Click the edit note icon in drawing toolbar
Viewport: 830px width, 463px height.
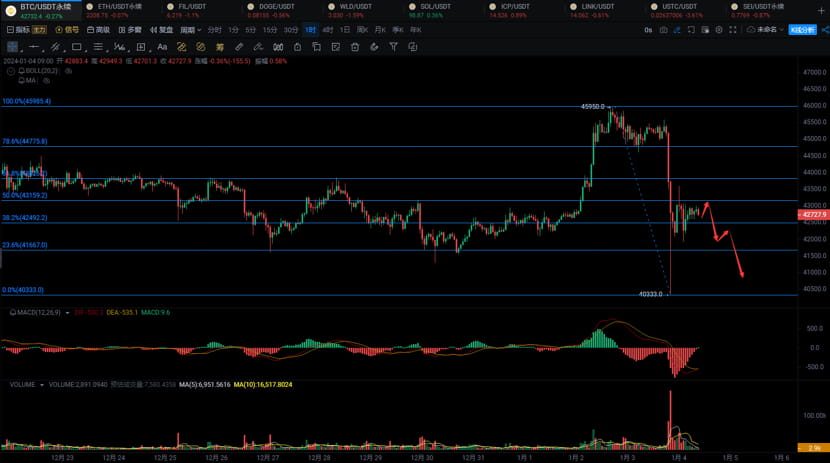336,47
